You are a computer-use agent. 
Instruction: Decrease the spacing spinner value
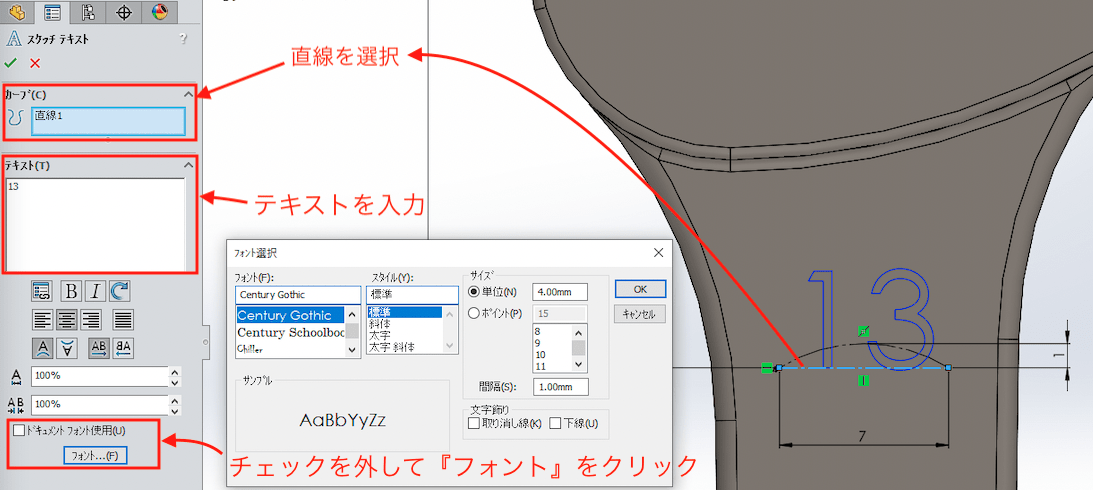point(175,410)
